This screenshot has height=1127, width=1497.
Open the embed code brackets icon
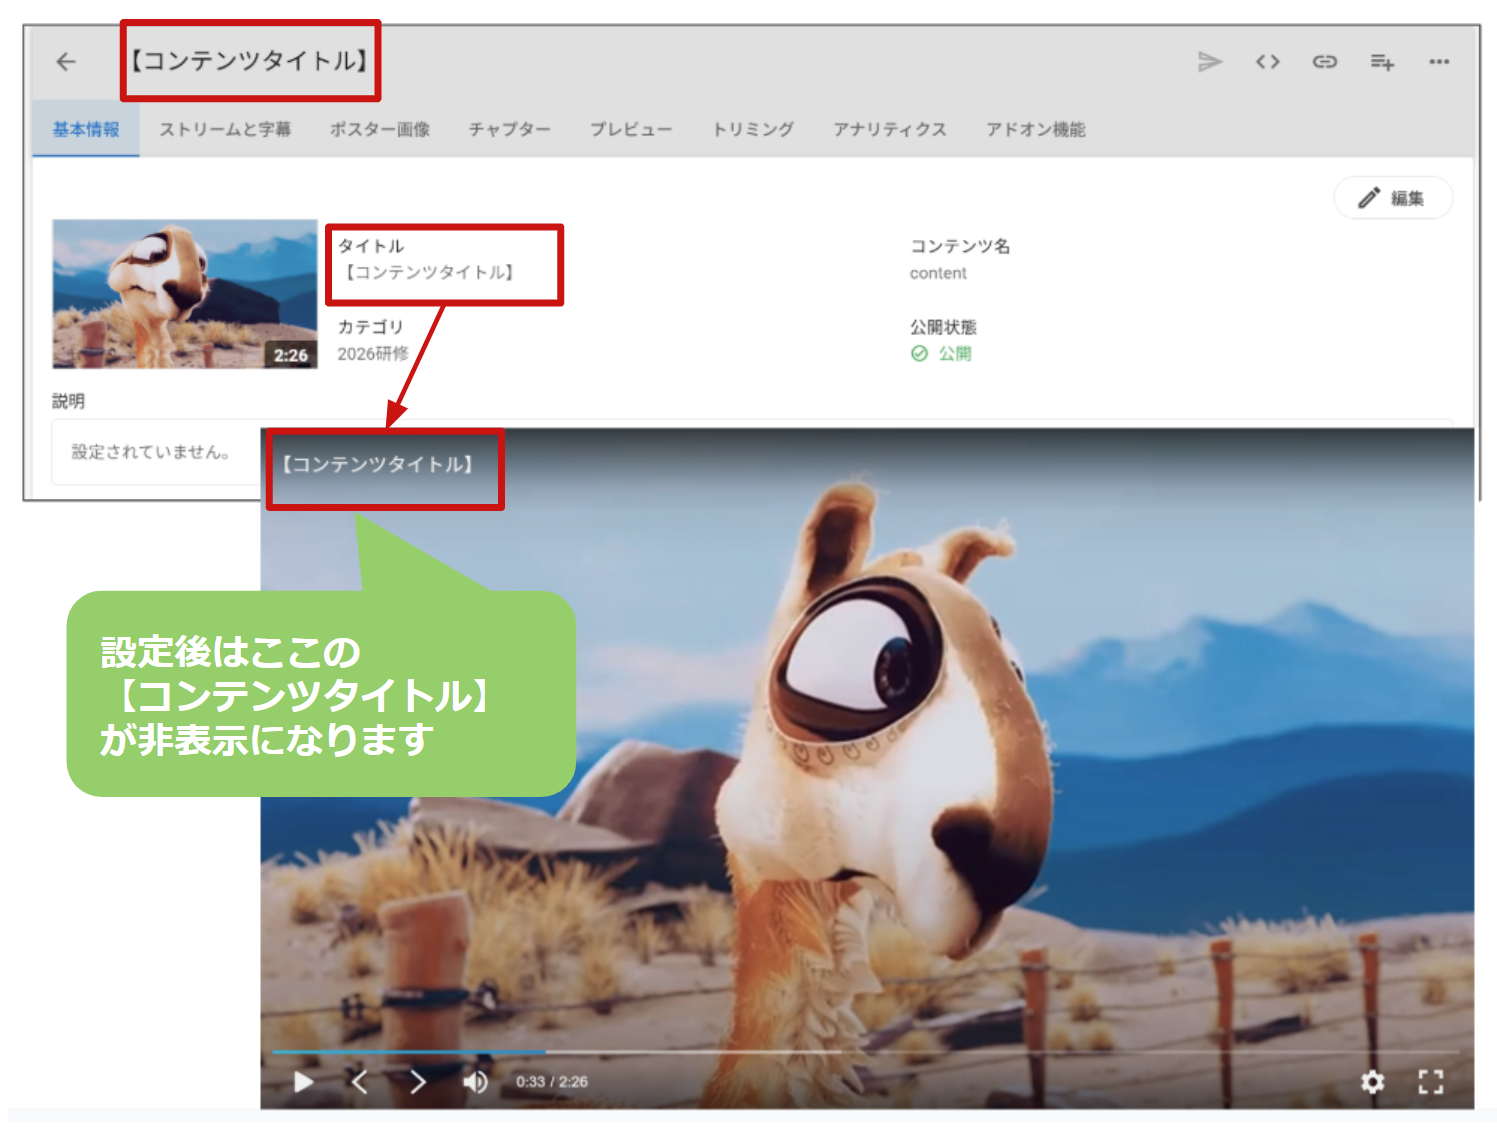click(1267, 62)
